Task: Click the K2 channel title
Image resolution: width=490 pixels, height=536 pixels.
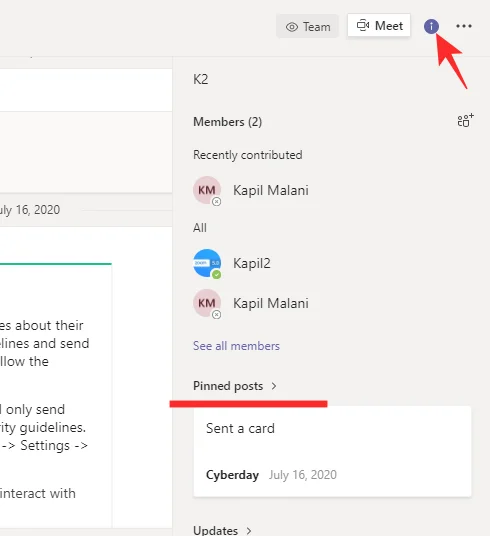Action: [x=200, y=79]
